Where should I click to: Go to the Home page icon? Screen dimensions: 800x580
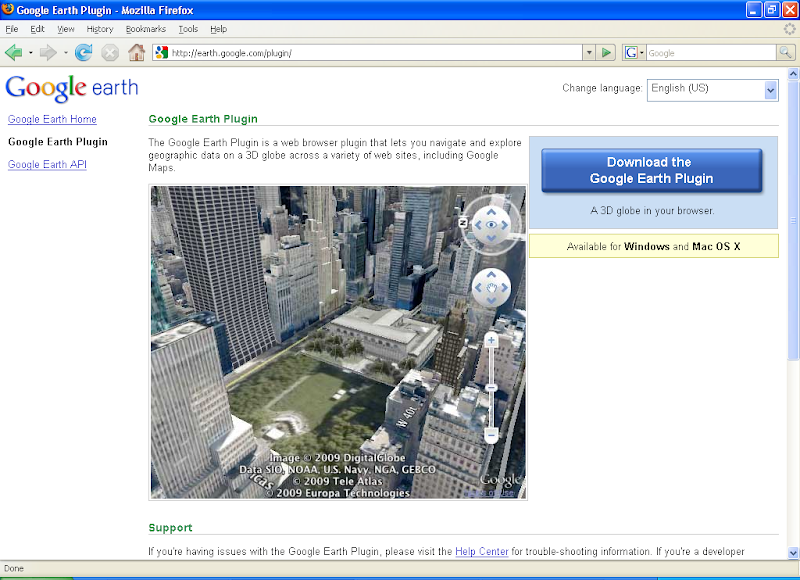(136, 53)
